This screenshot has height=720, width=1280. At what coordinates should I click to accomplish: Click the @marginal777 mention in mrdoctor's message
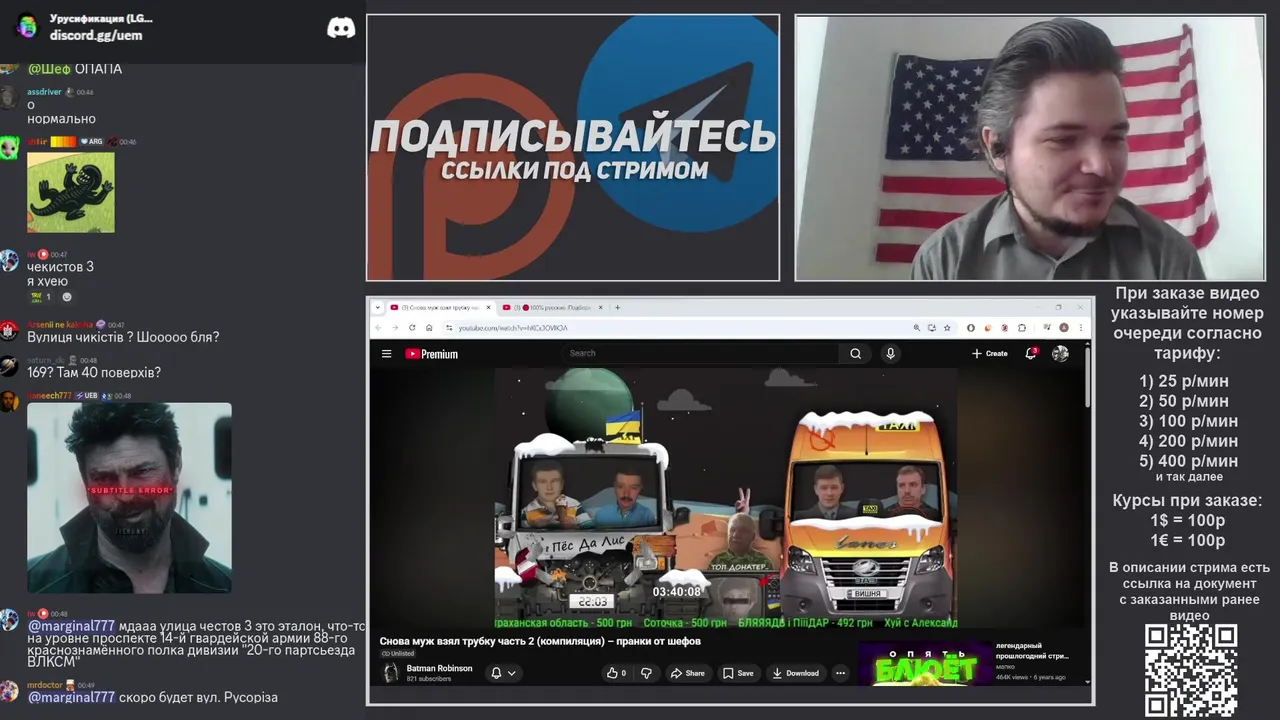(71, 697)
